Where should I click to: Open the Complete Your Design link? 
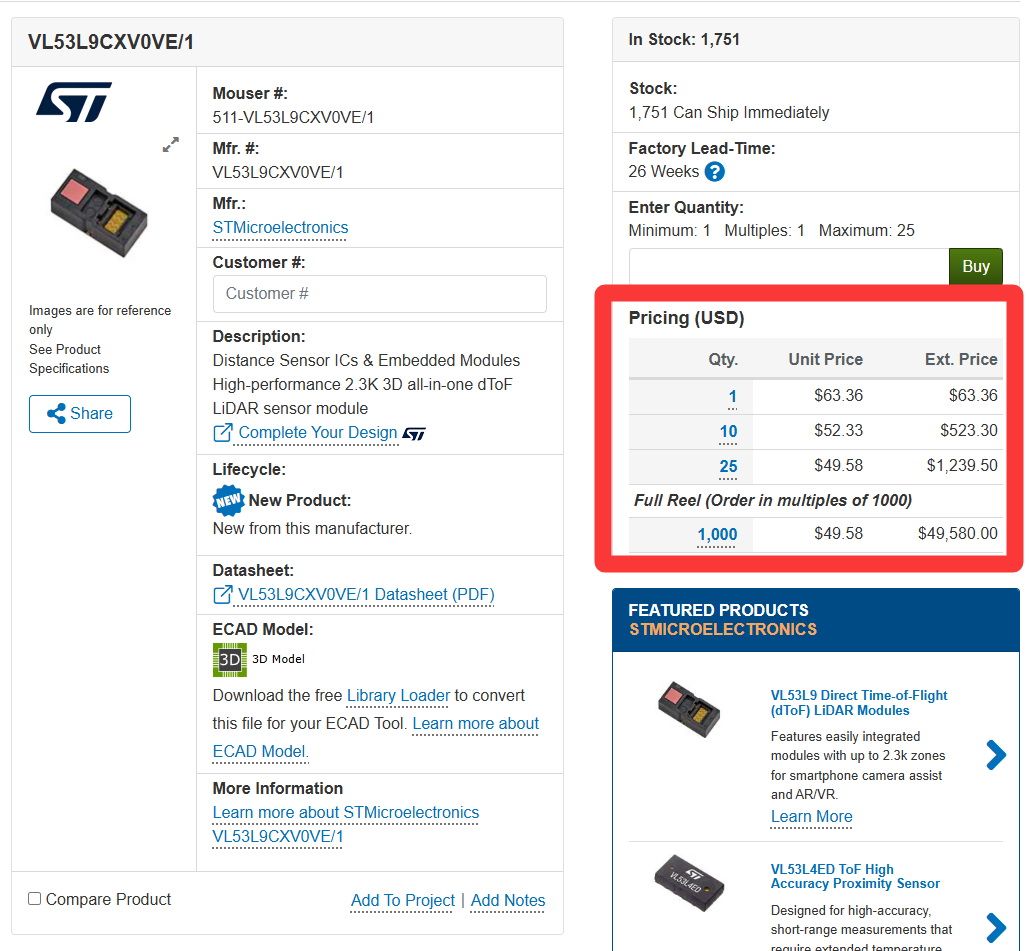click(x=318, y=433)
